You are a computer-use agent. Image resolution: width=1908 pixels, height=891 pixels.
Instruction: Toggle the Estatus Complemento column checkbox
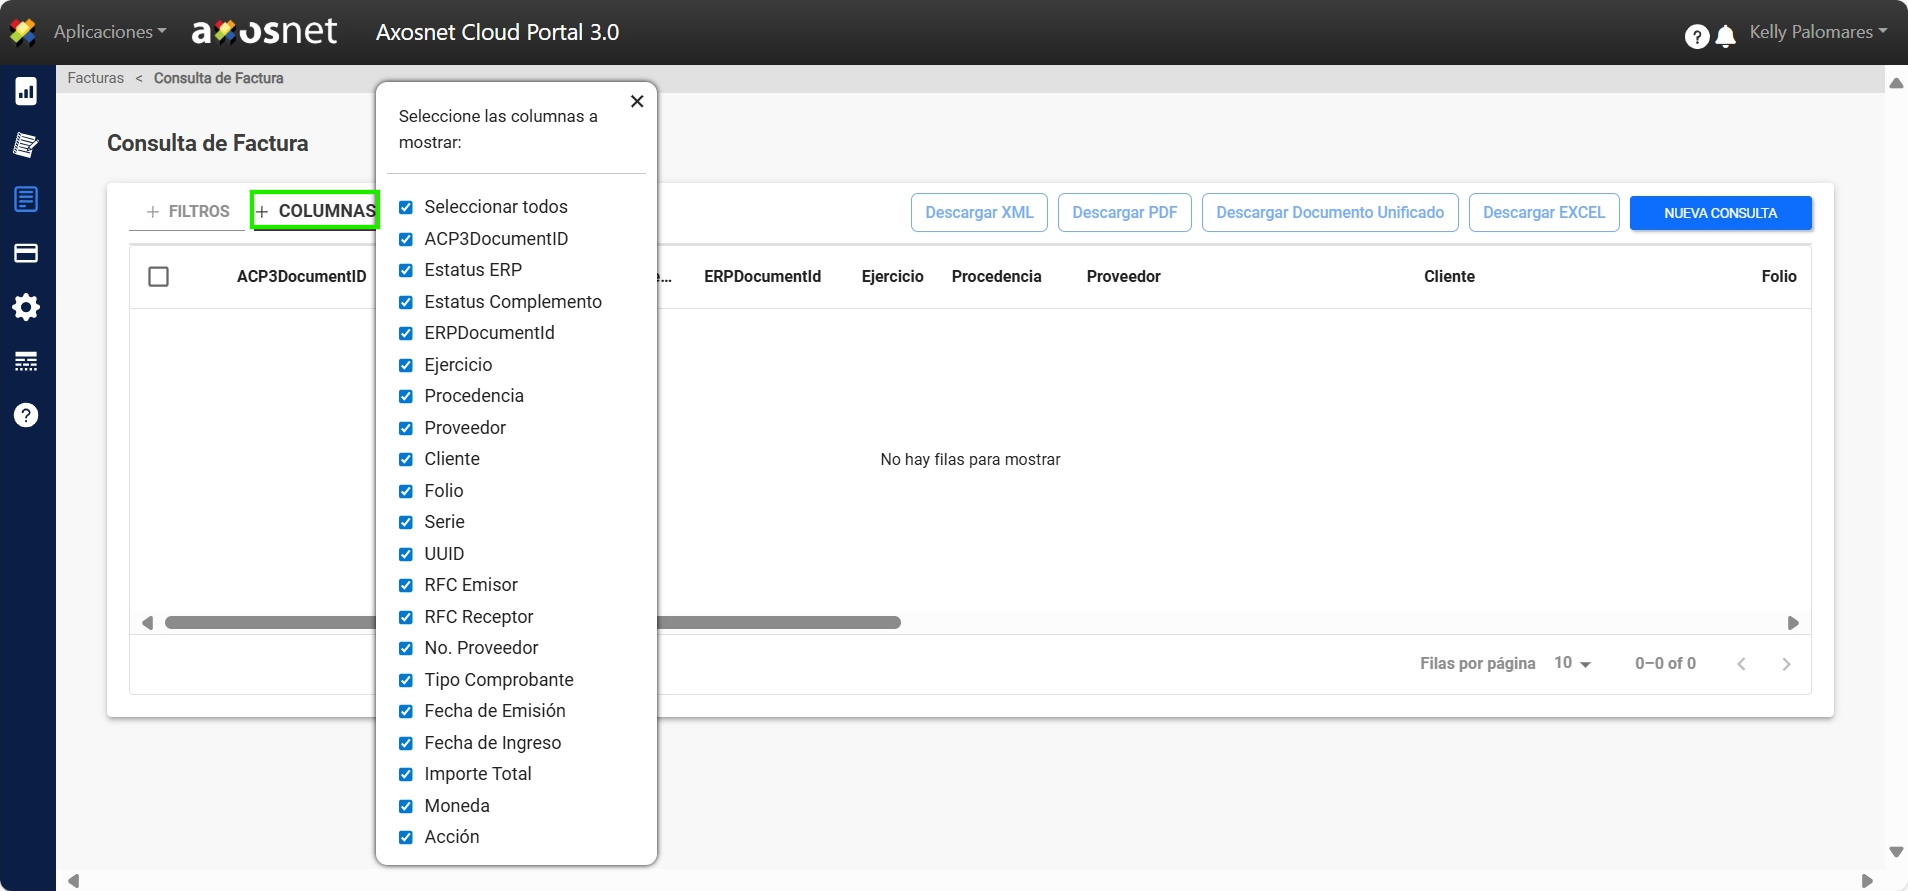click(406, 302)
